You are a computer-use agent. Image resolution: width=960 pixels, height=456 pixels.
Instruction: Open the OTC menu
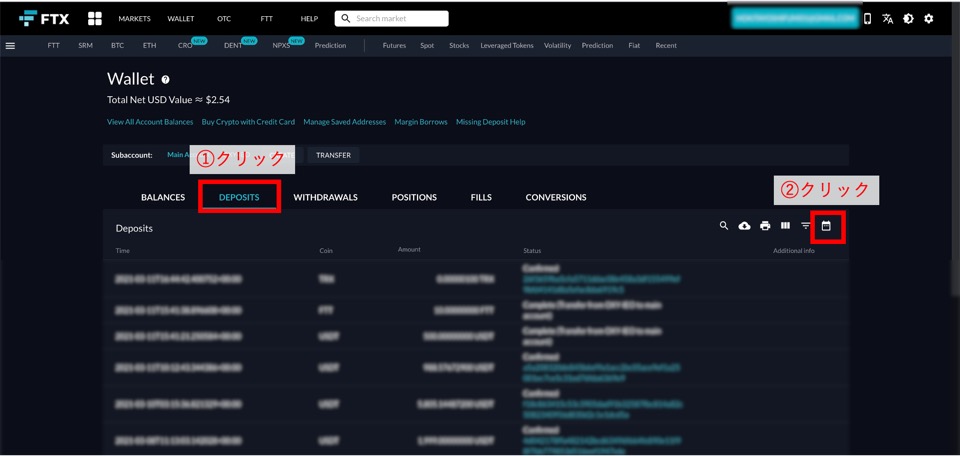point(224,19)
